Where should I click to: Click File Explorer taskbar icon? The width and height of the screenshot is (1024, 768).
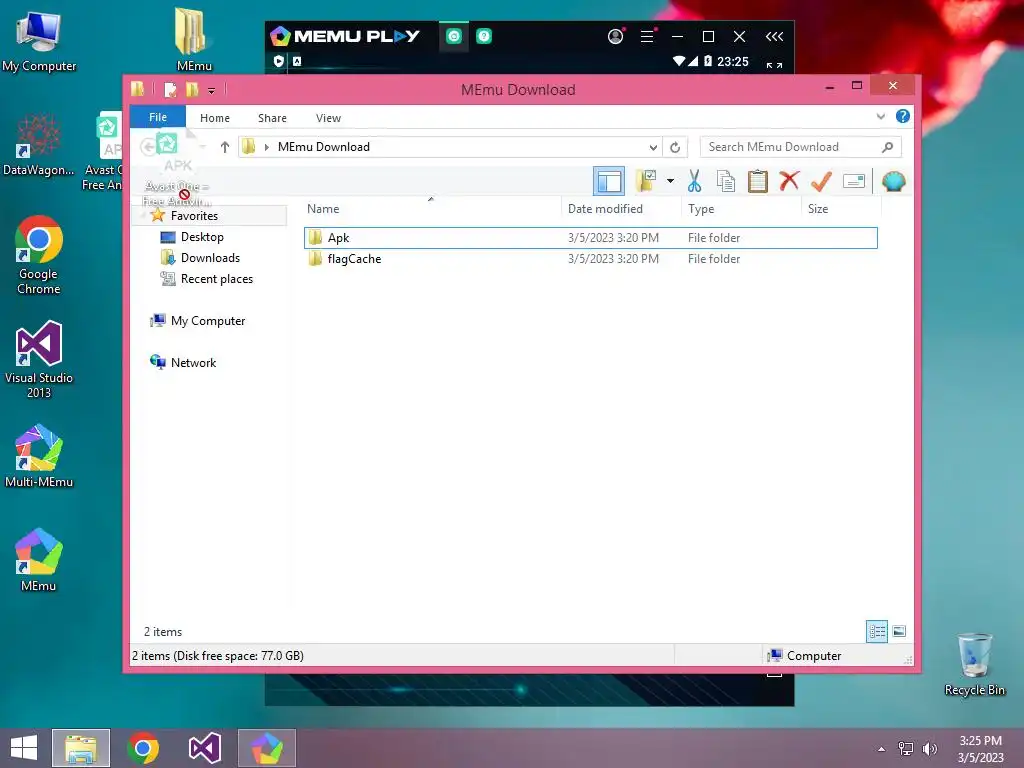click(81, 748)
